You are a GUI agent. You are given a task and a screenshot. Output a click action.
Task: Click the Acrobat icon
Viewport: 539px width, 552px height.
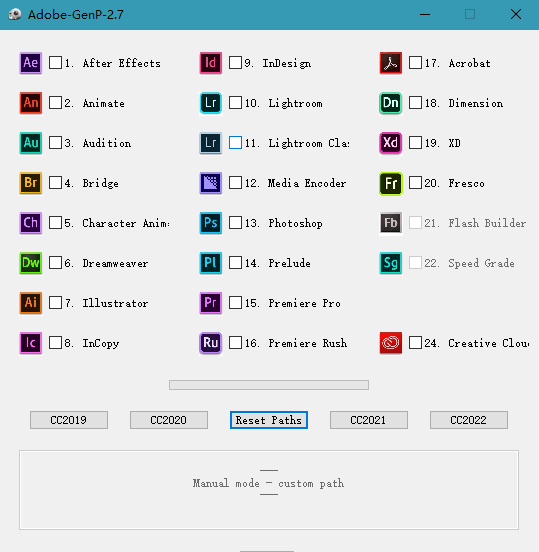391,63
